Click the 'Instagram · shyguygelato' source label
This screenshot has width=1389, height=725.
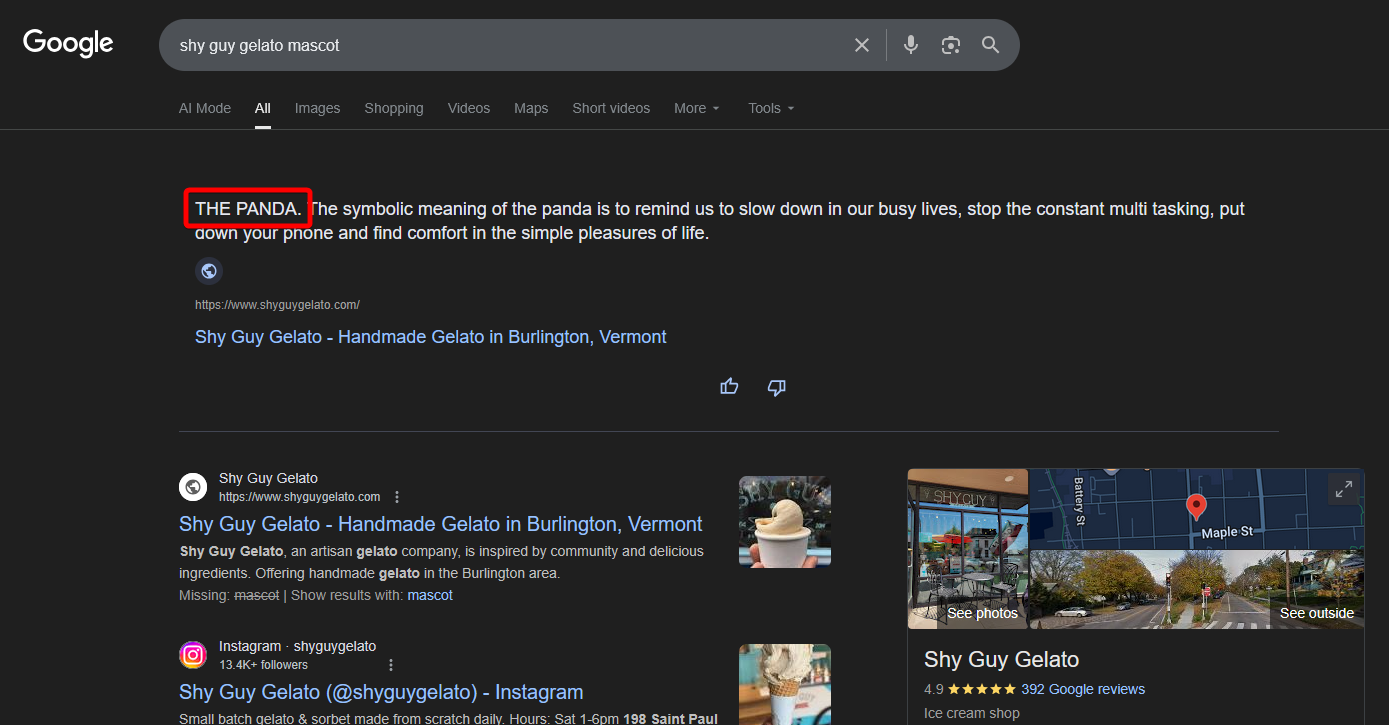(x=298, y=646)
